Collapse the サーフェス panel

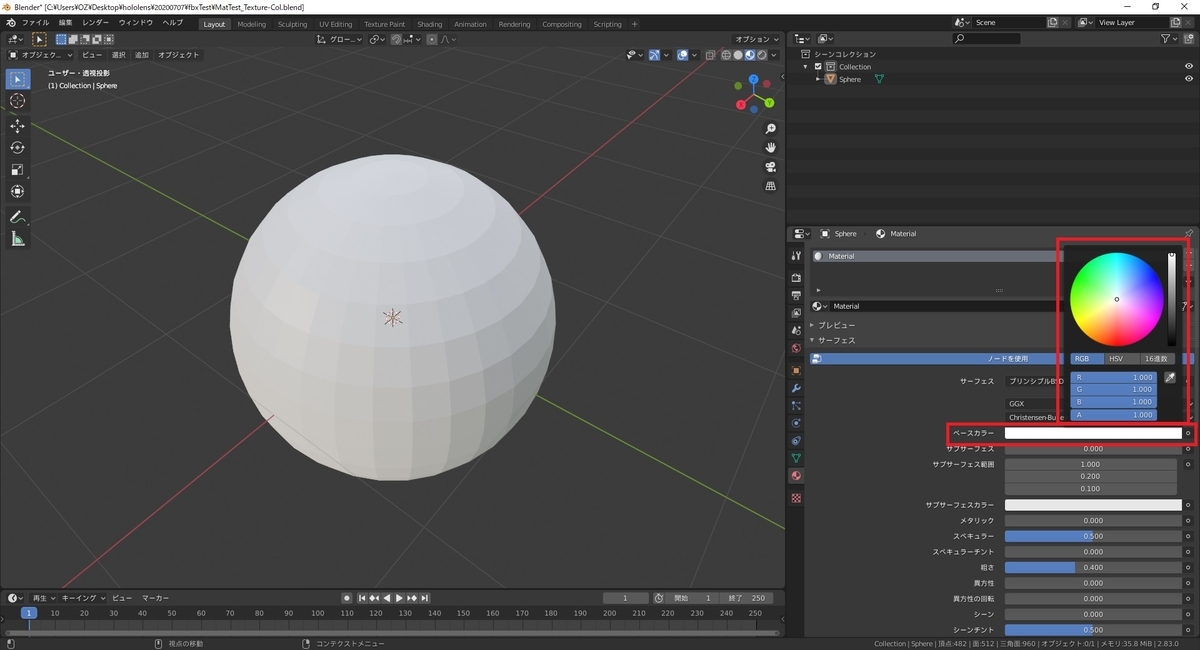coord(837,341)
